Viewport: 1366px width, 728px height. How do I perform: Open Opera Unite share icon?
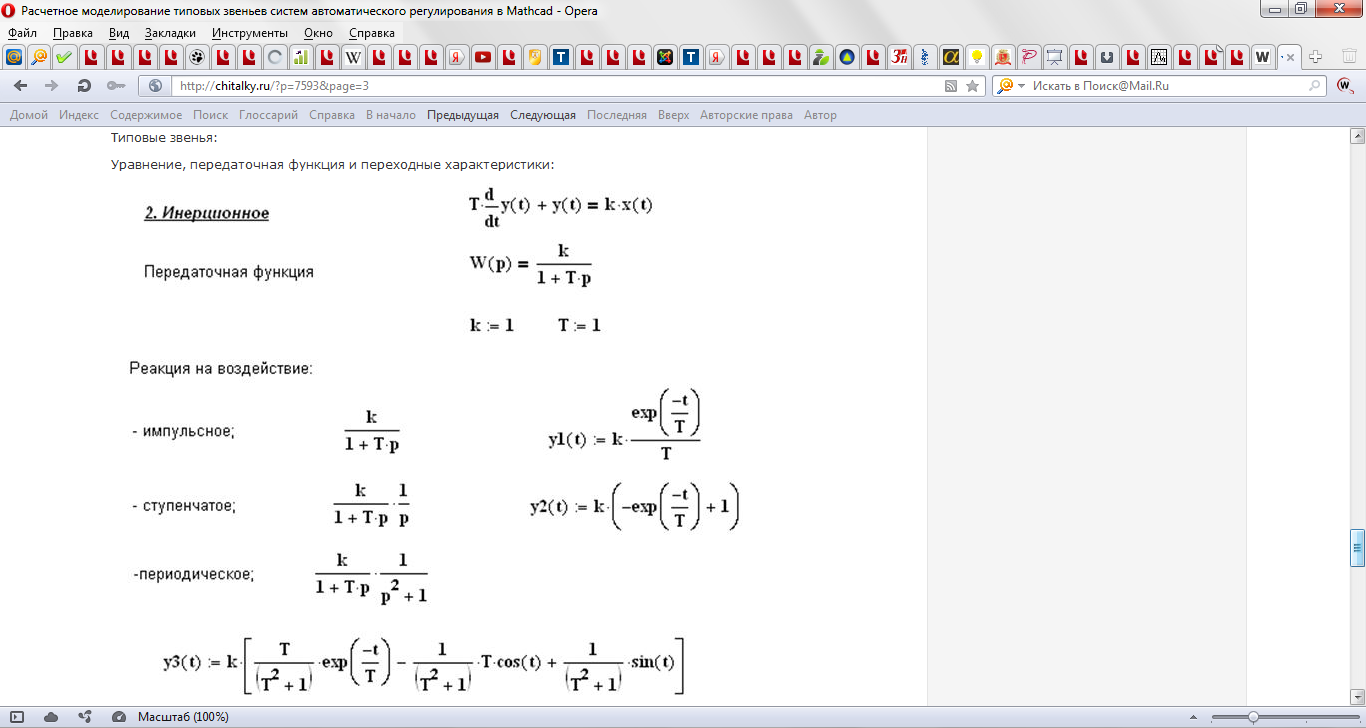(85, 717)
